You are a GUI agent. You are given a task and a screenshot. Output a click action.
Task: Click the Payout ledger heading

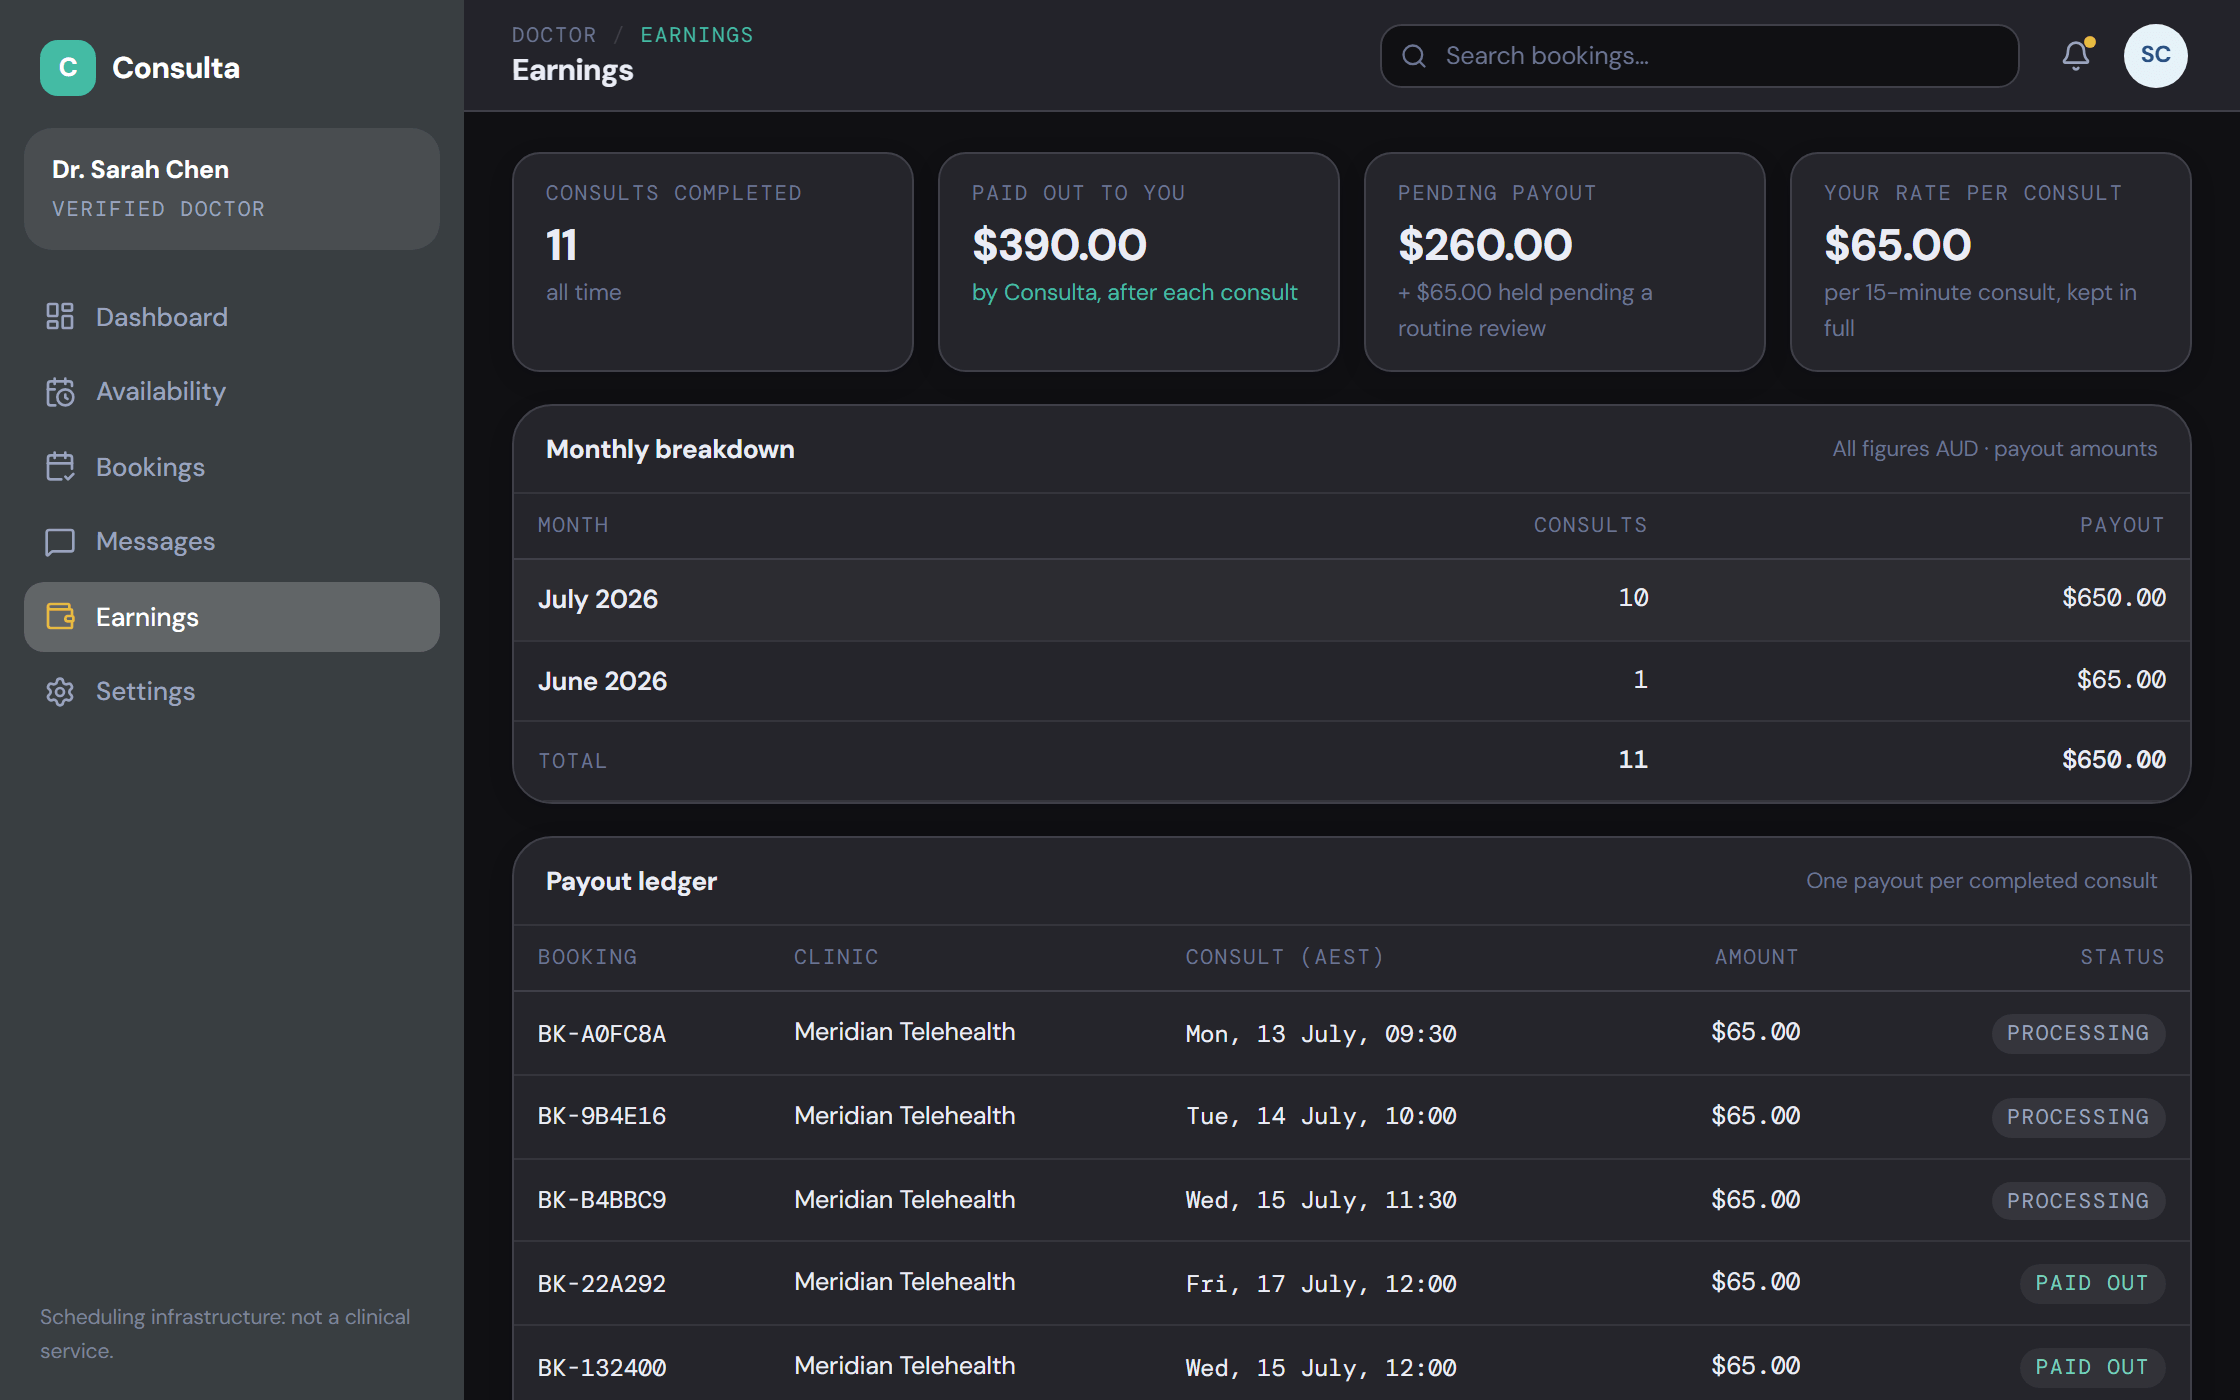click(631, 881)
